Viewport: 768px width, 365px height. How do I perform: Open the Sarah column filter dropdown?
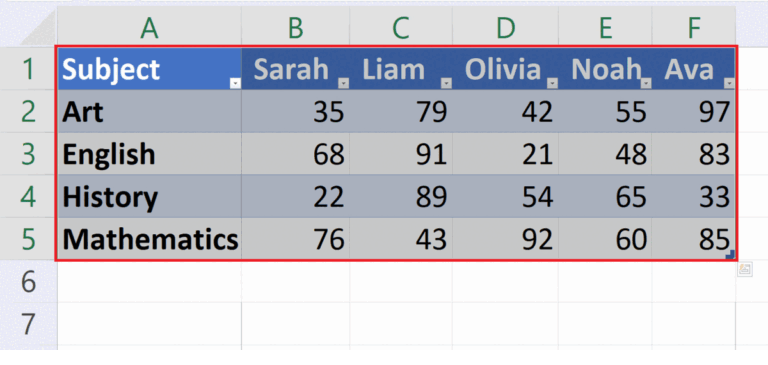[343, 83]
